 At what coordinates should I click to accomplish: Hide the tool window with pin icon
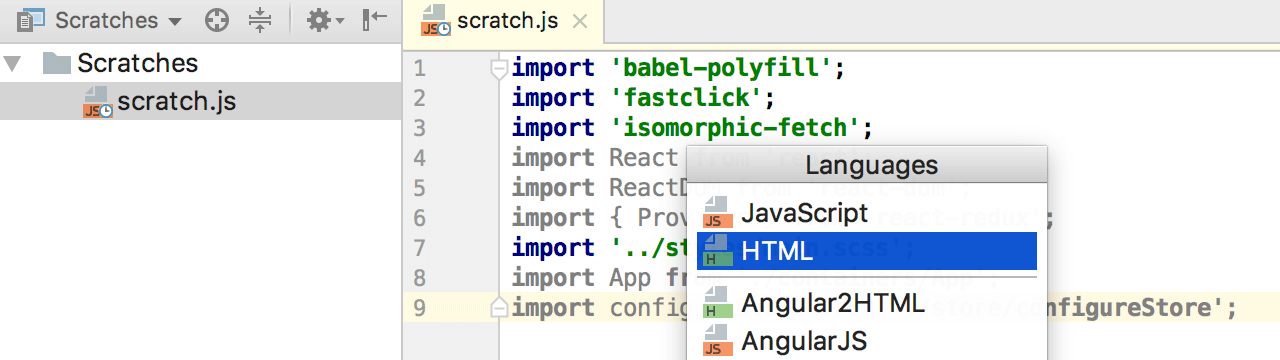pos(375,20)
